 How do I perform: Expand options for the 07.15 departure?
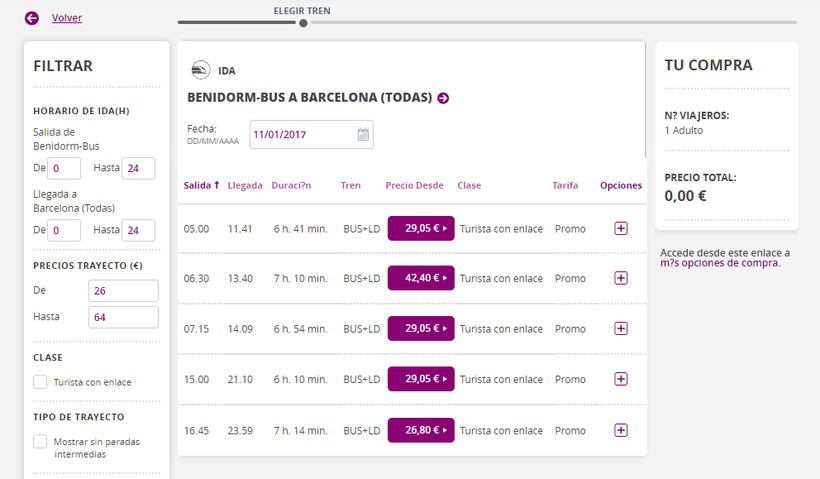pyautogui.click(x=621, y=329)
